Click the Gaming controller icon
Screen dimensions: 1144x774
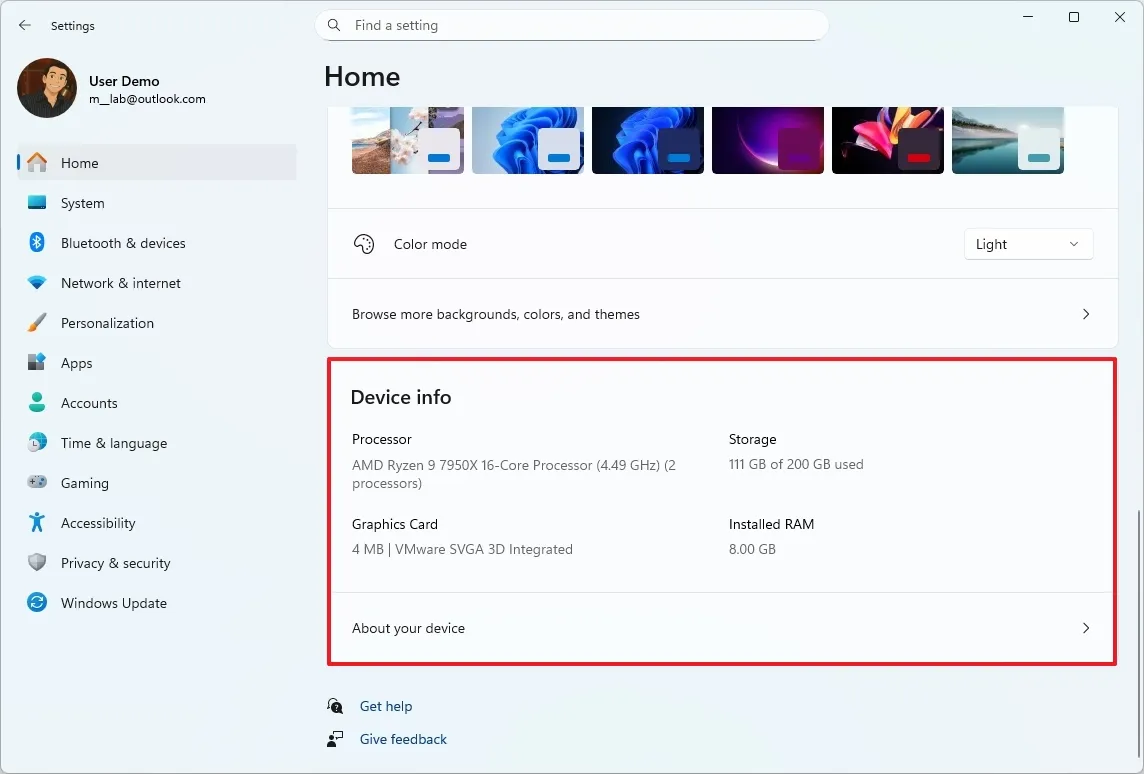[37, 483]
